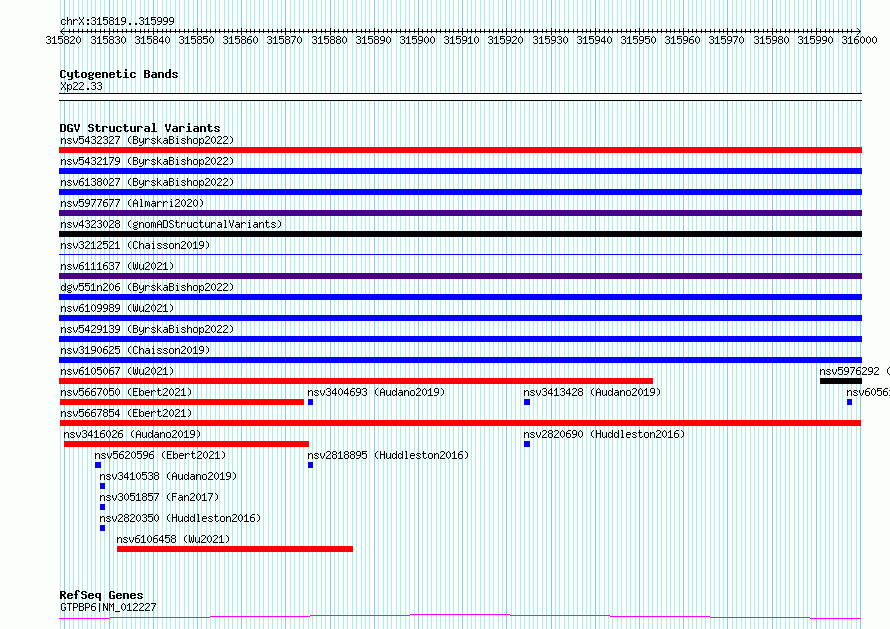Click the red bar of nsv3416026
Viewport: 890px width, 629px height.
point(186,444)
